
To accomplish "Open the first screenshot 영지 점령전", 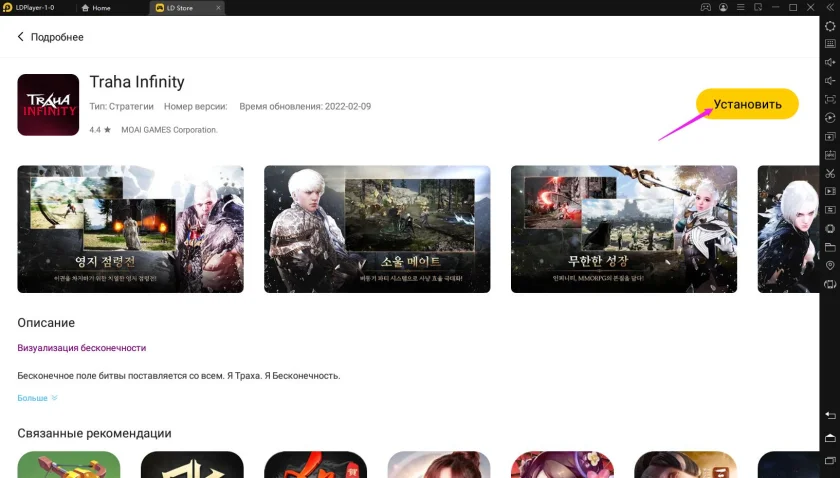I will [130, 229].
